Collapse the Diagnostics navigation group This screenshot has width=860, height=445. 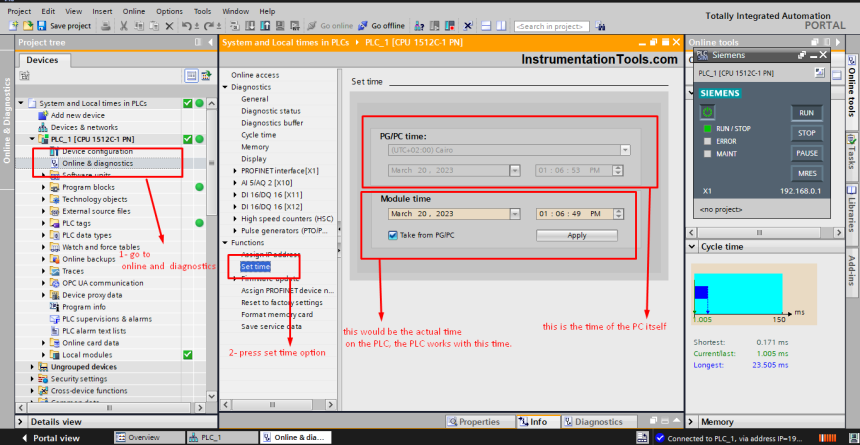pyautogui.click(x=225, y=87)
